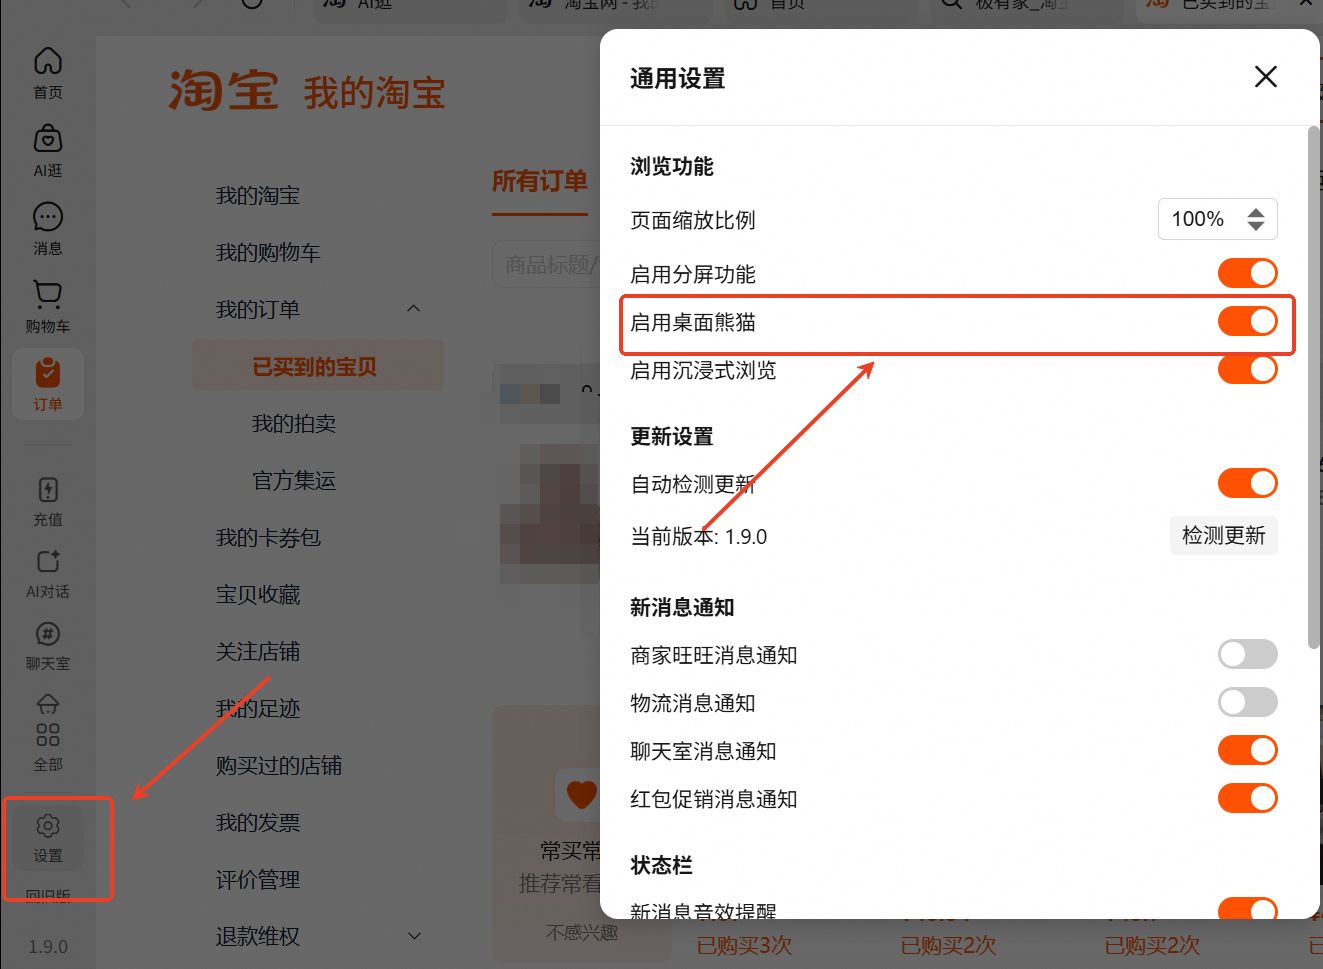Go to the 首页 home icon in sidebar
This screenshot has height=969, width=1323.
click(48, 72)
